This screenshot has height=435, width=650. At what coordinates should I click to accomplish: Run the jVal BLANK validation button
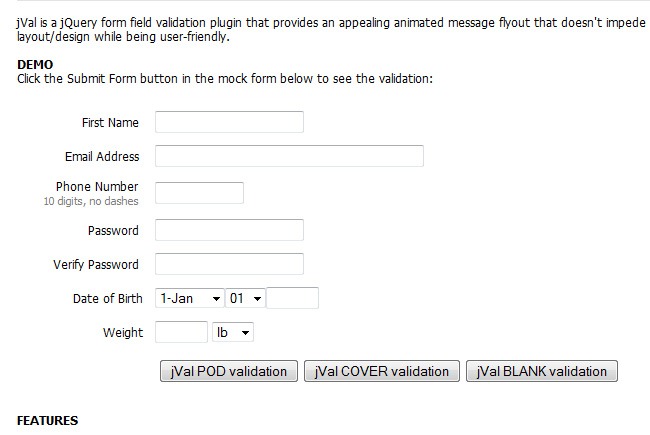tap(542, 371)
